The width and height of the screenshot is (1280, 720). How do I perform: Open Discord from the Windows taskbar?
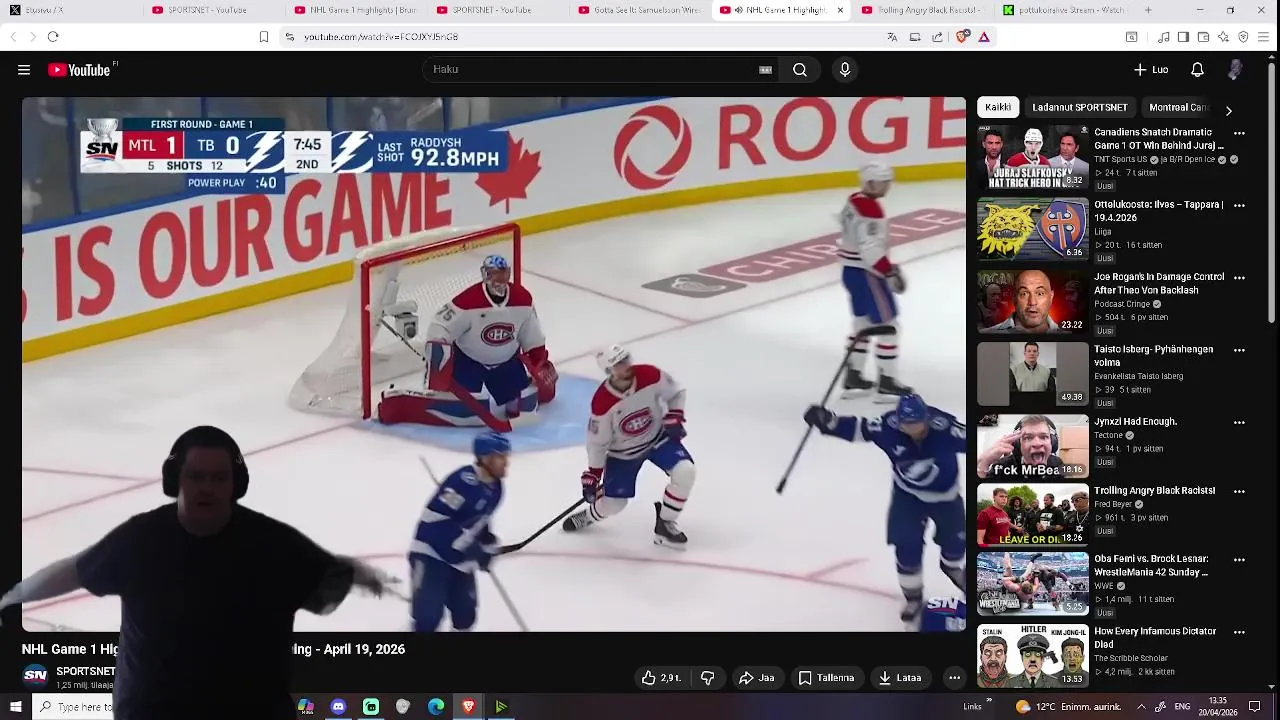click(x=338, y=707)
